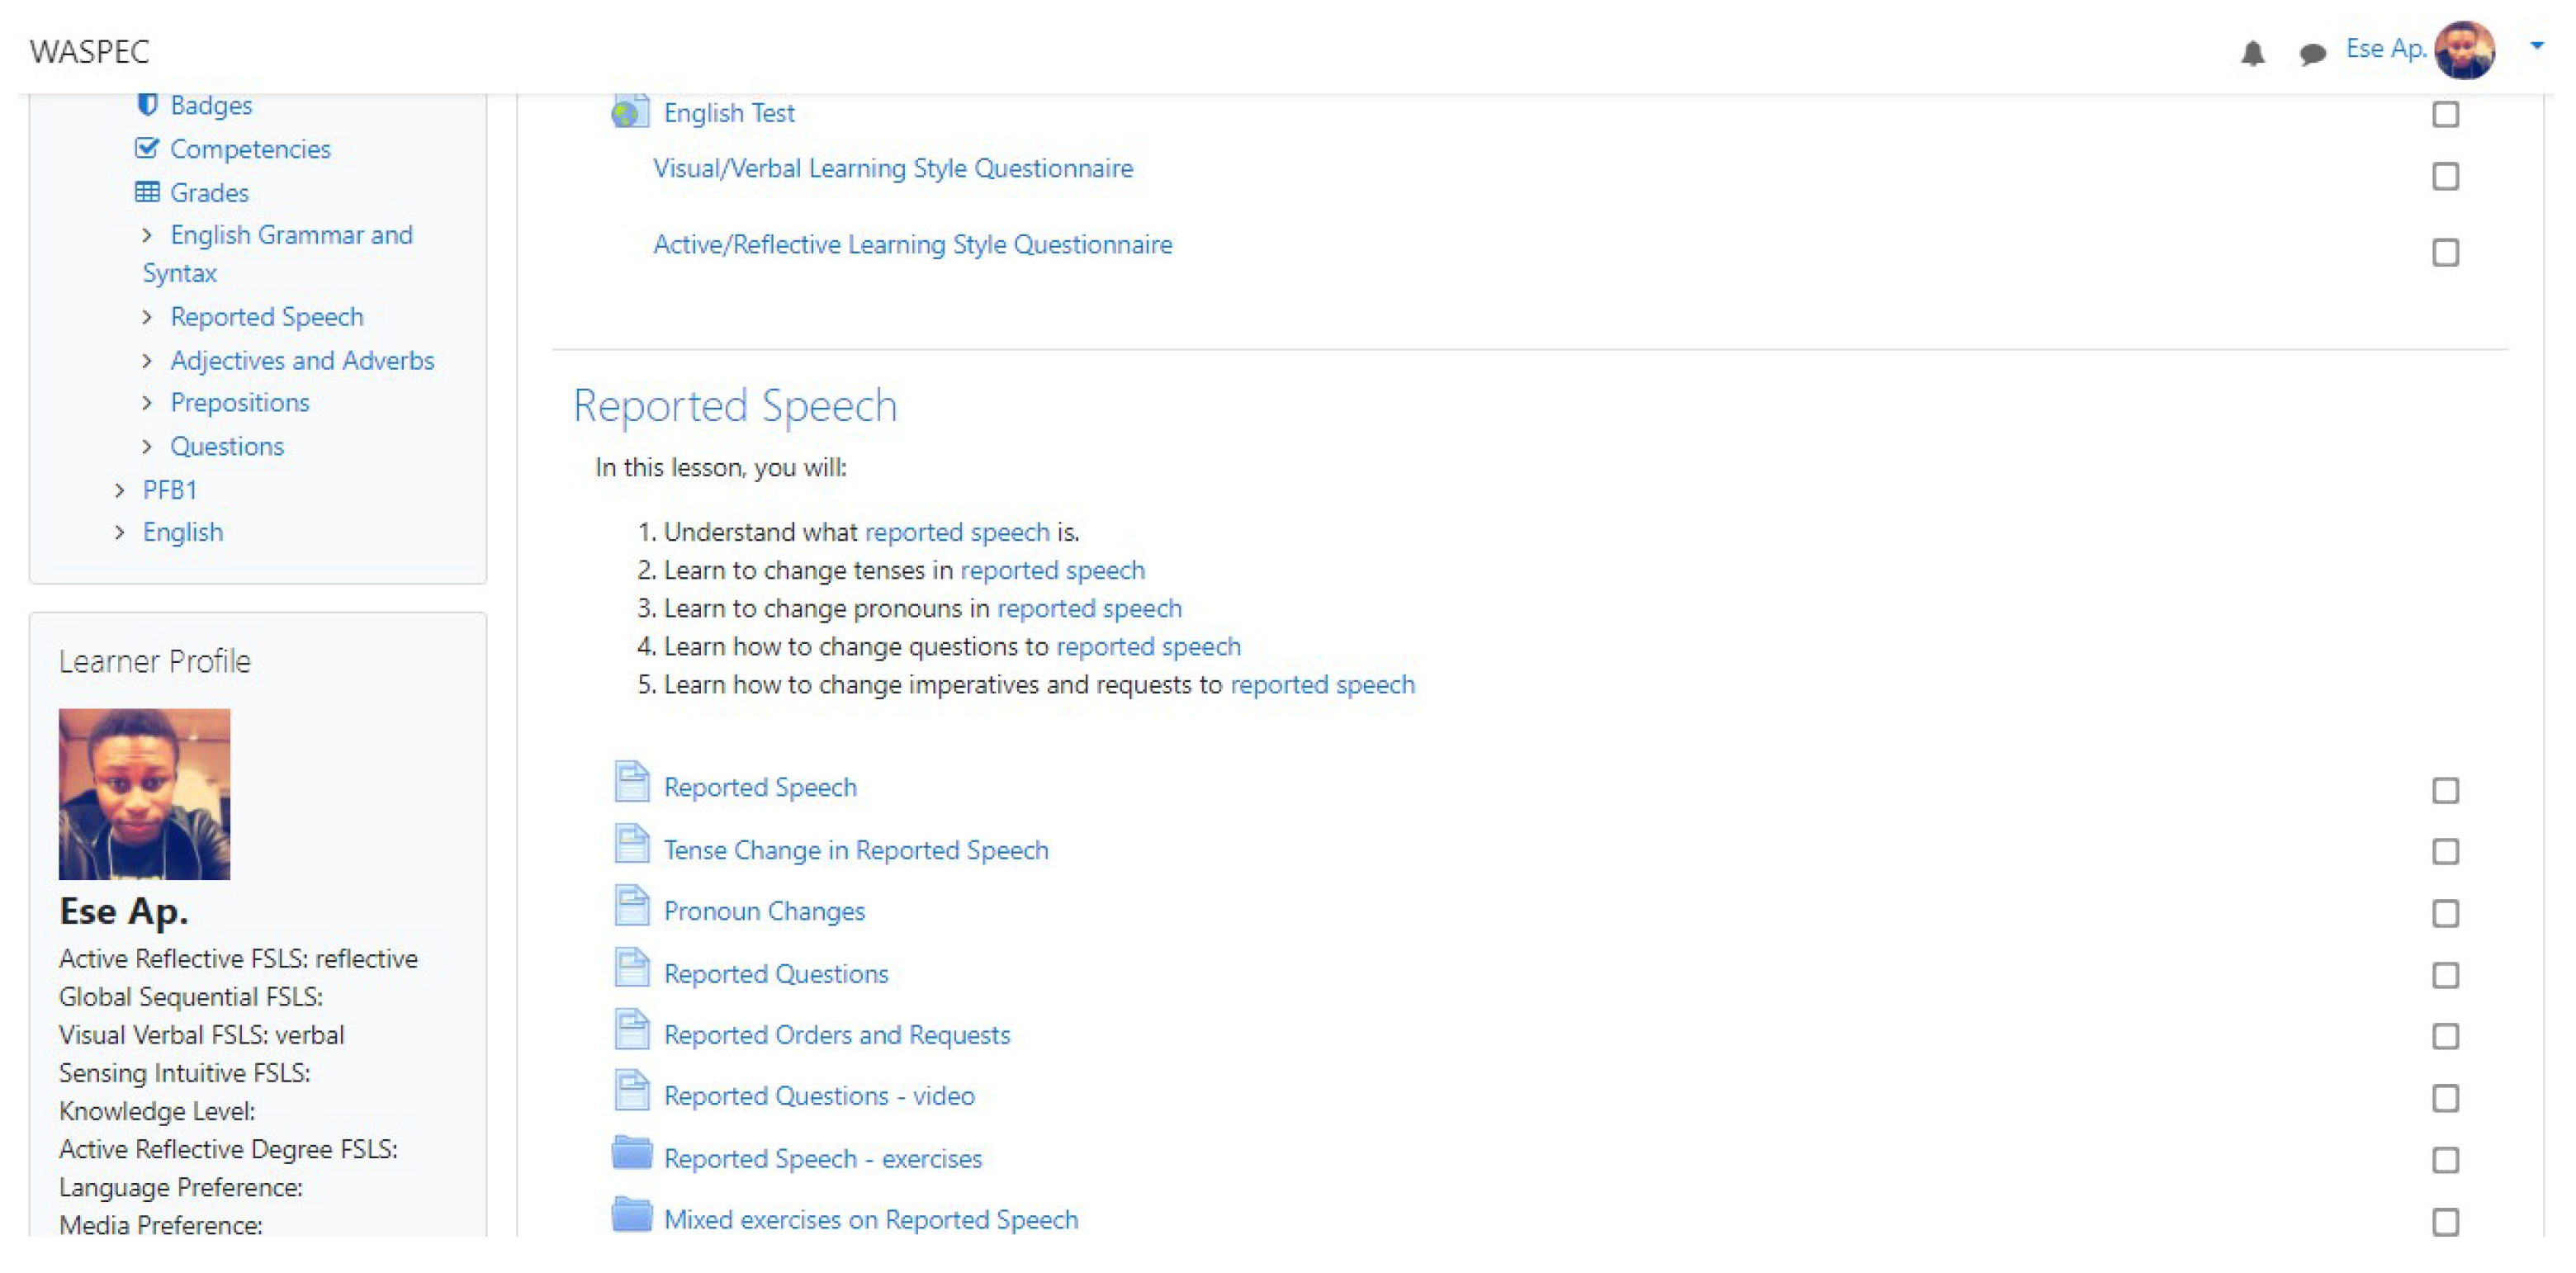Check the Reported Questions - video completion box
Image resolution: width=2576 pixels, height=1273 pixels.
click(x=2445, y=1098)
